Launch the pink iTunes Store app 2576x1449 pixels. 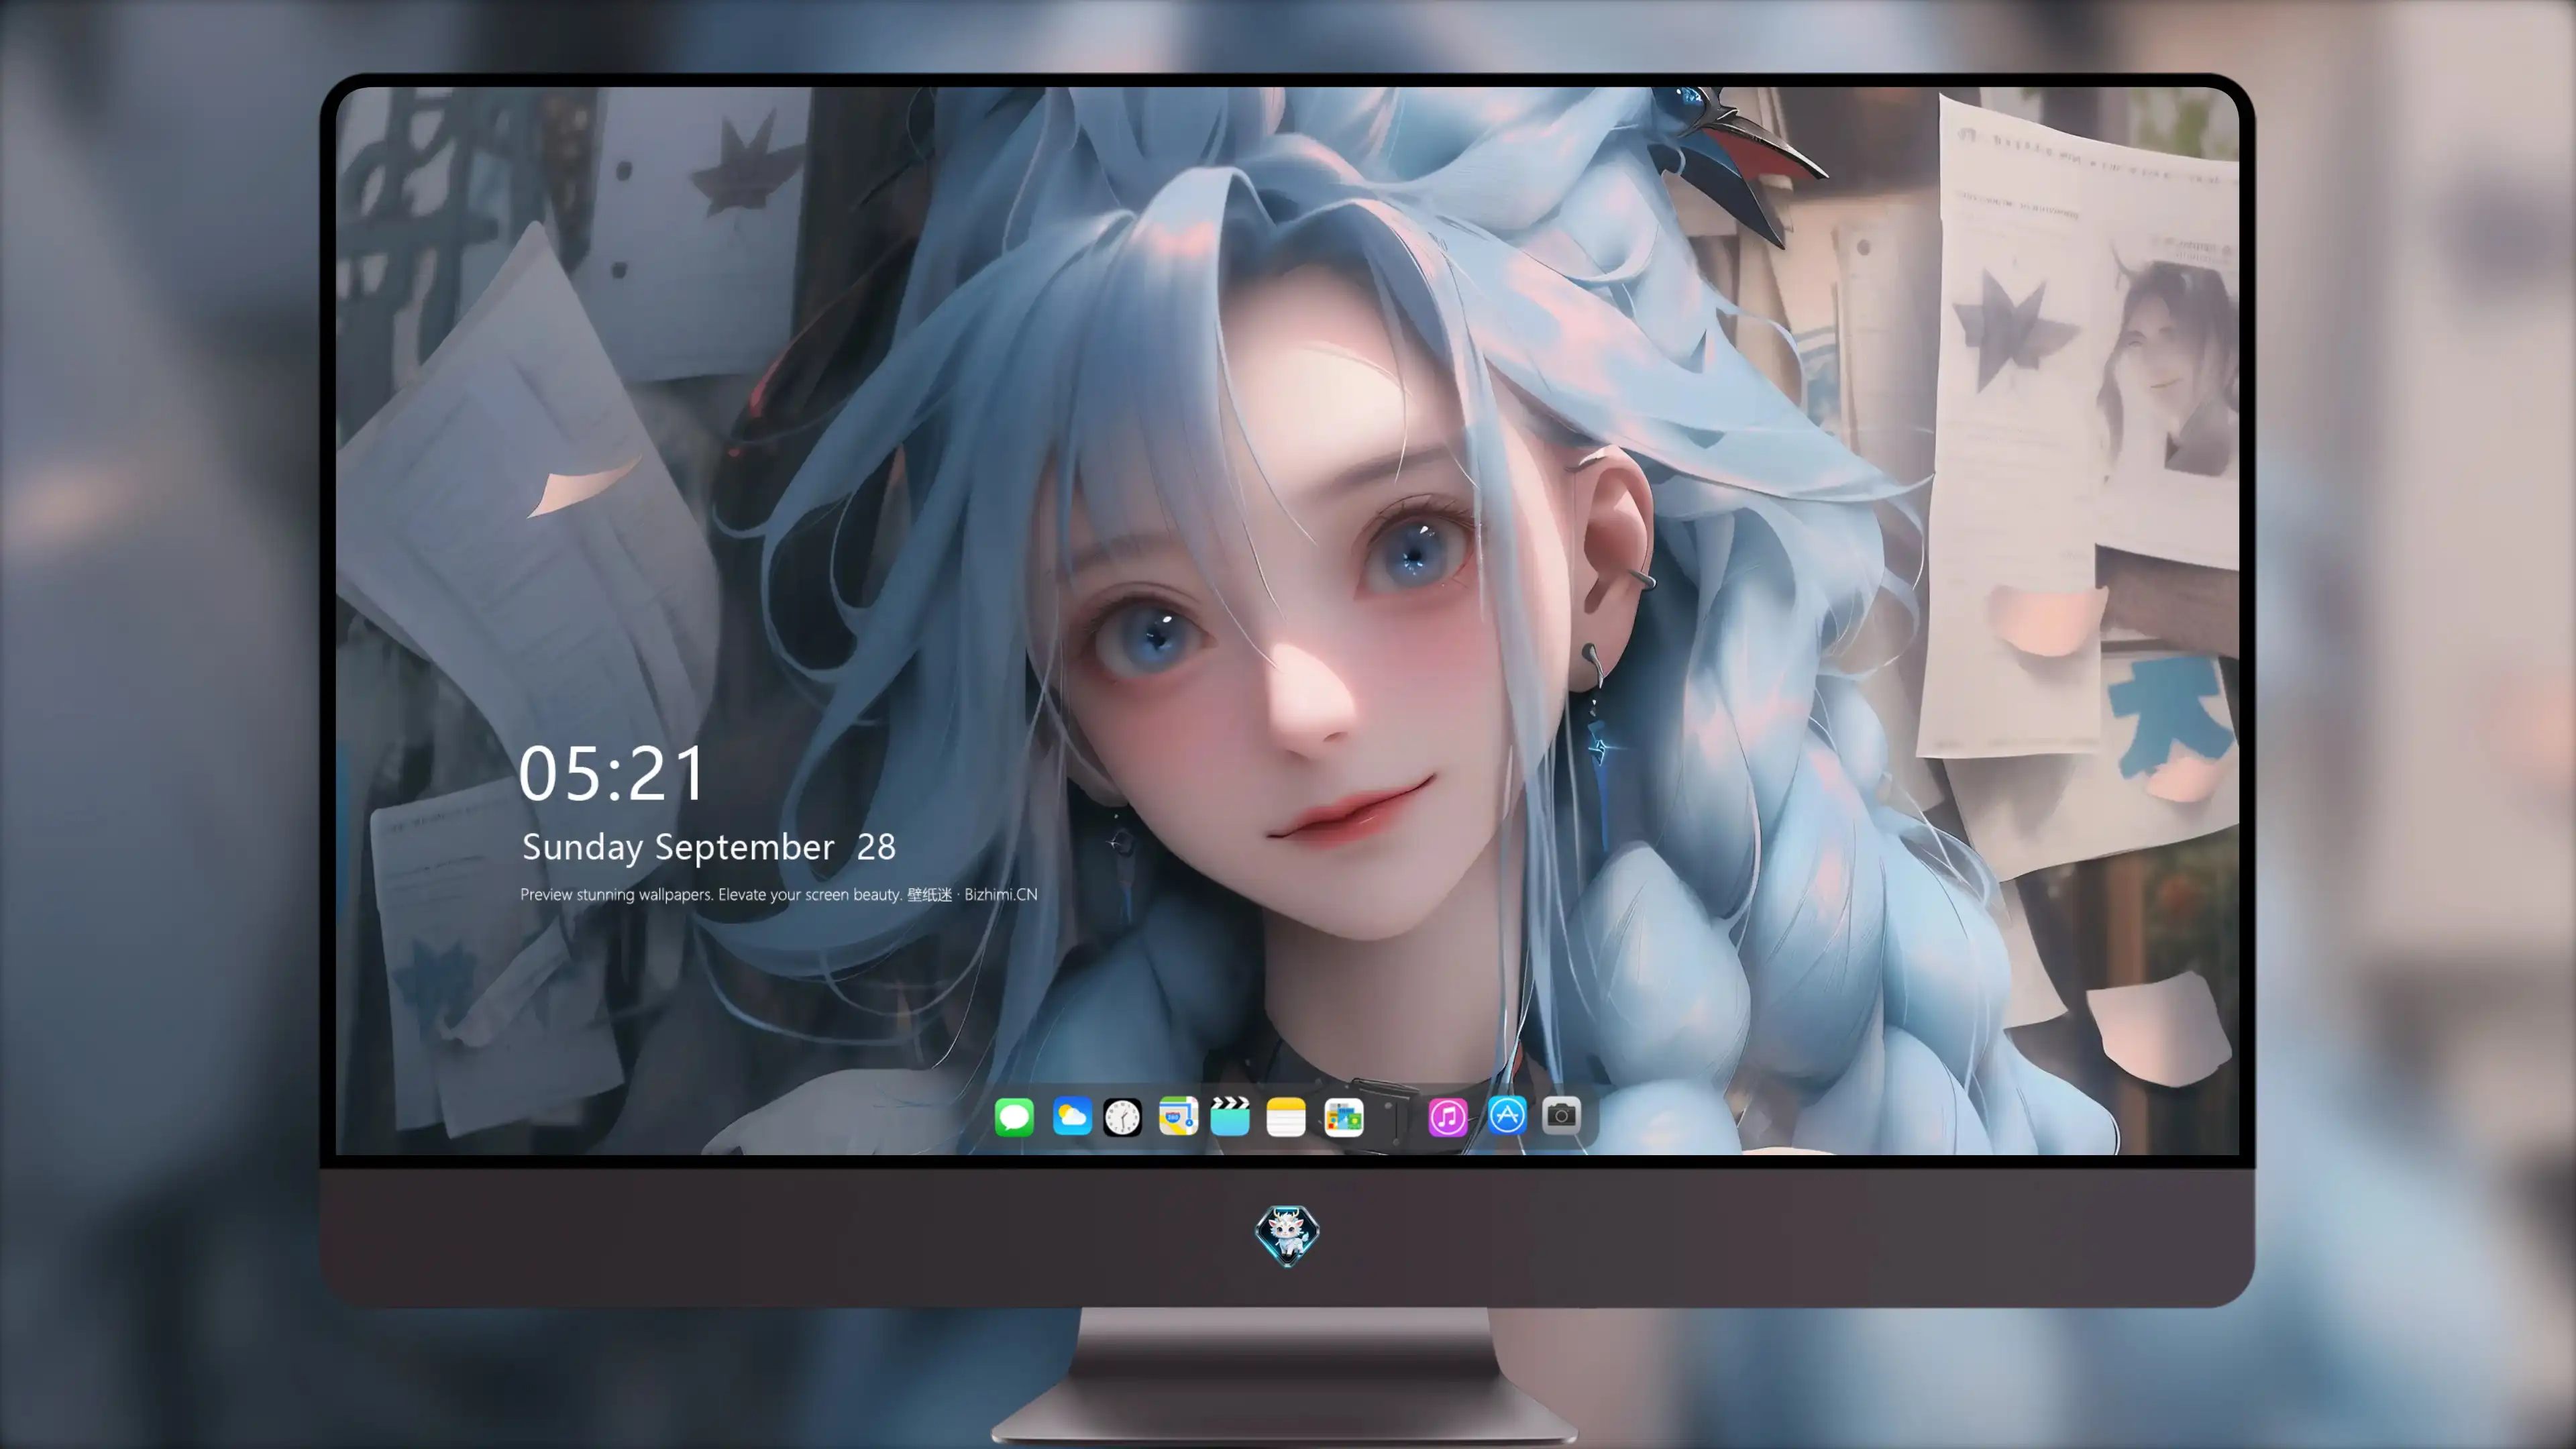(x=1447, y=1117)
